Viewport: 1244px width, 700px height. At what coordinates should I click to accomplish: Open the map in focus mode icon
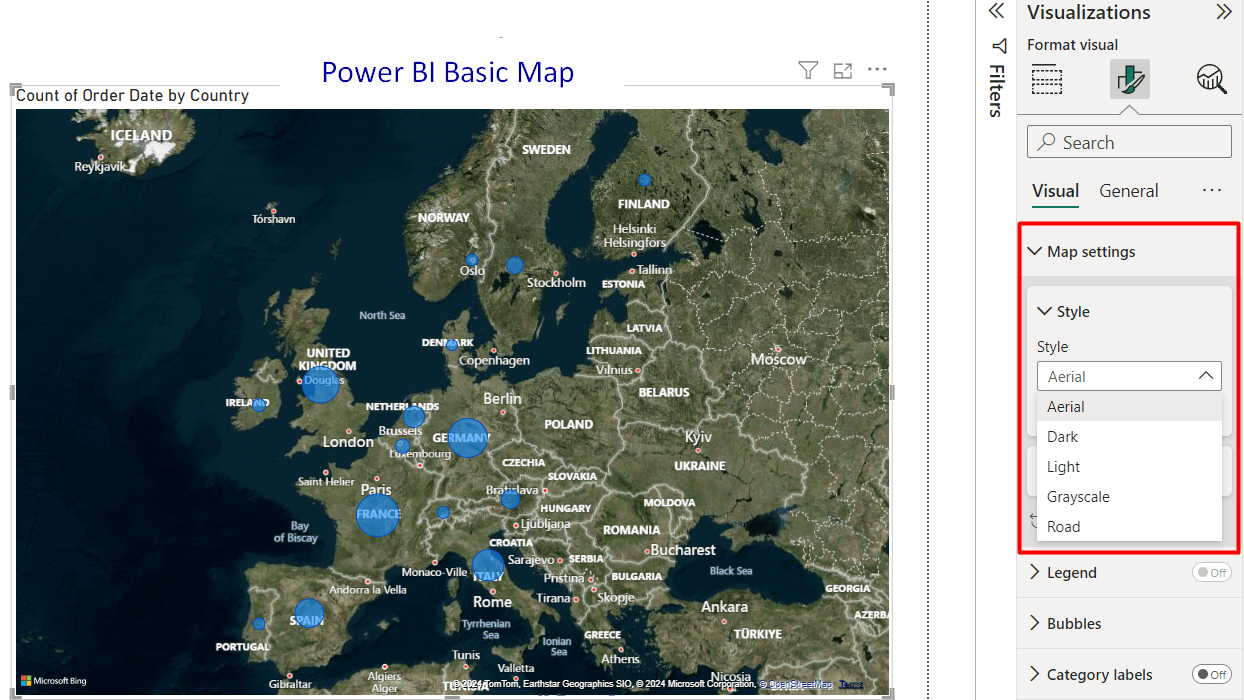[843, 70]
